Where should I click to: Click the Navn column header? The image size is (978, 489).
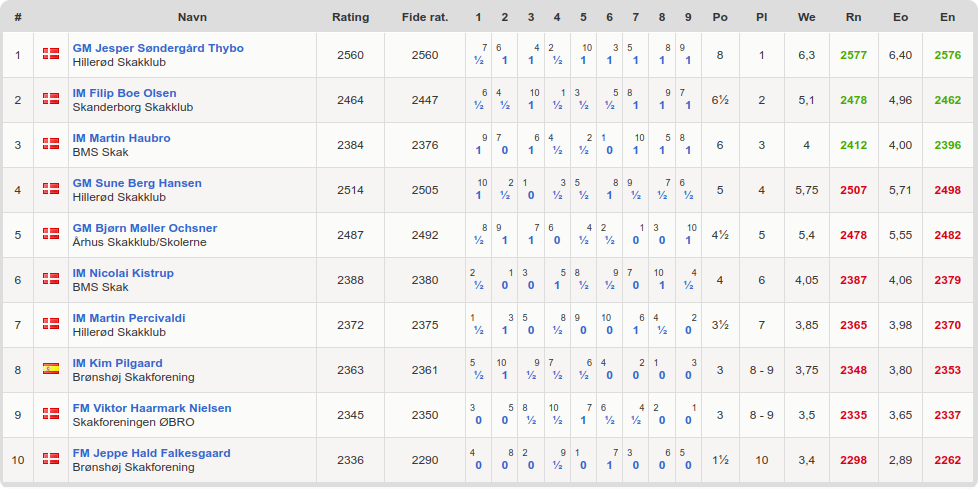(192, 17)
